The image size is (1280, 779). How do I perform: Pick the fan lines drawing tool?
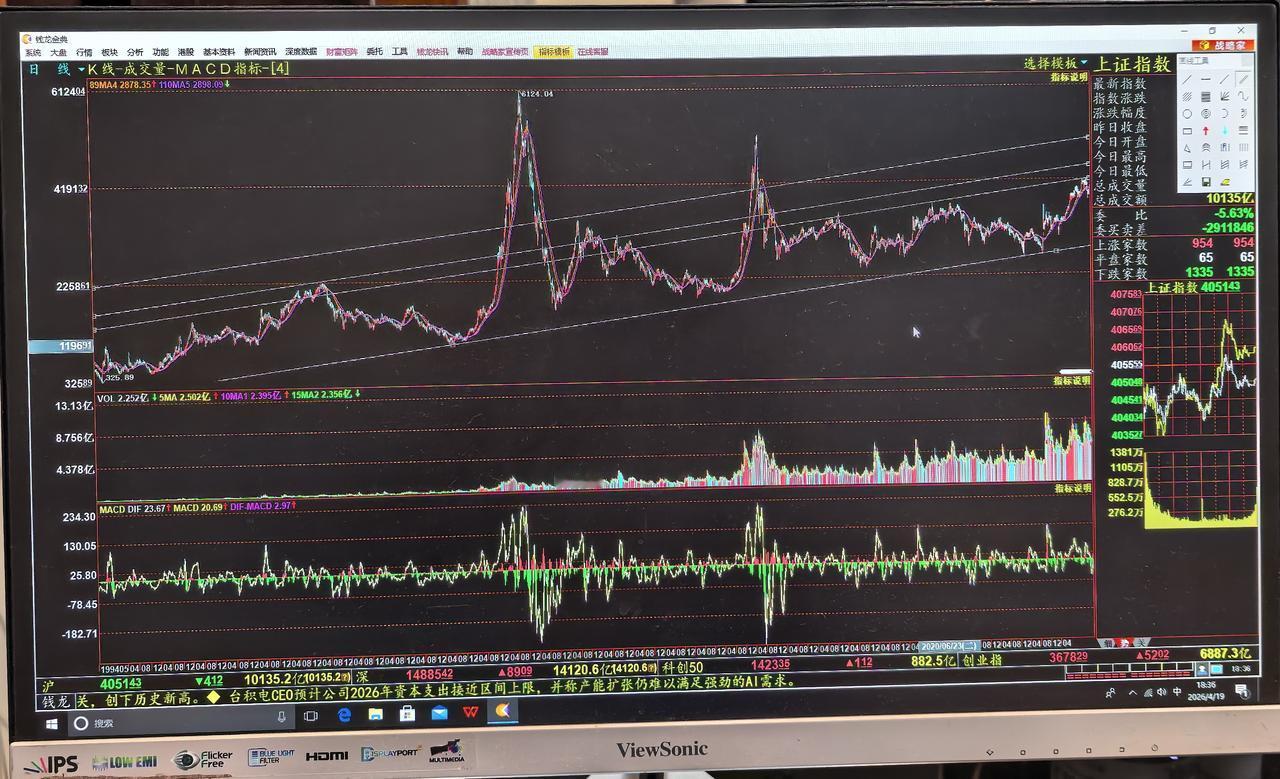point(1225,97)
